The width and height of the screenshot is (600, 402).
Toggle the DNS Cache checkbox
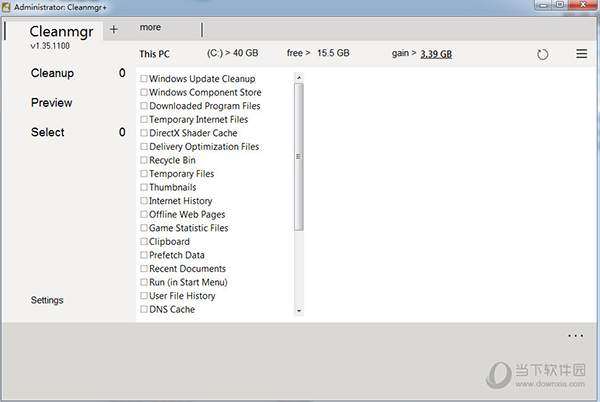coord(144,309)
